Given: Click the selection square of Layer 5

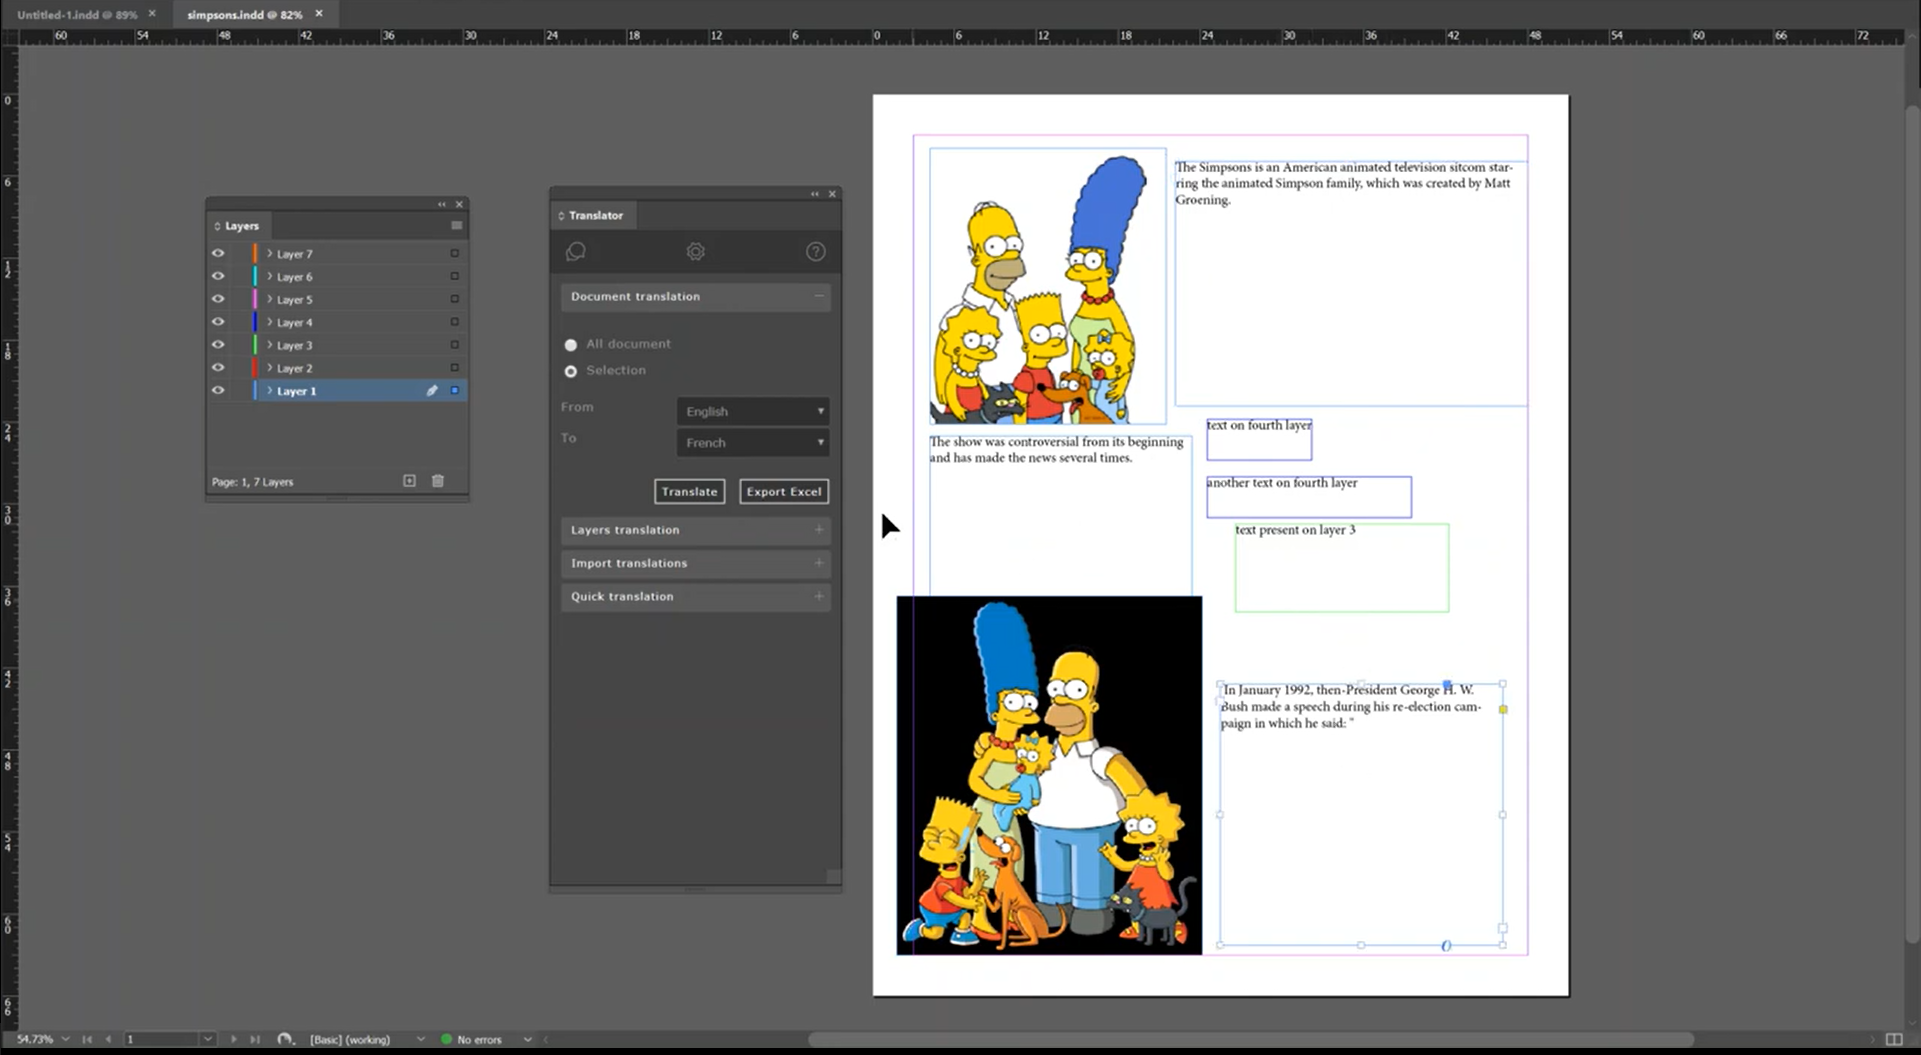Looking at the screenshot, I should pyautogui.click(x=455, y=300).
